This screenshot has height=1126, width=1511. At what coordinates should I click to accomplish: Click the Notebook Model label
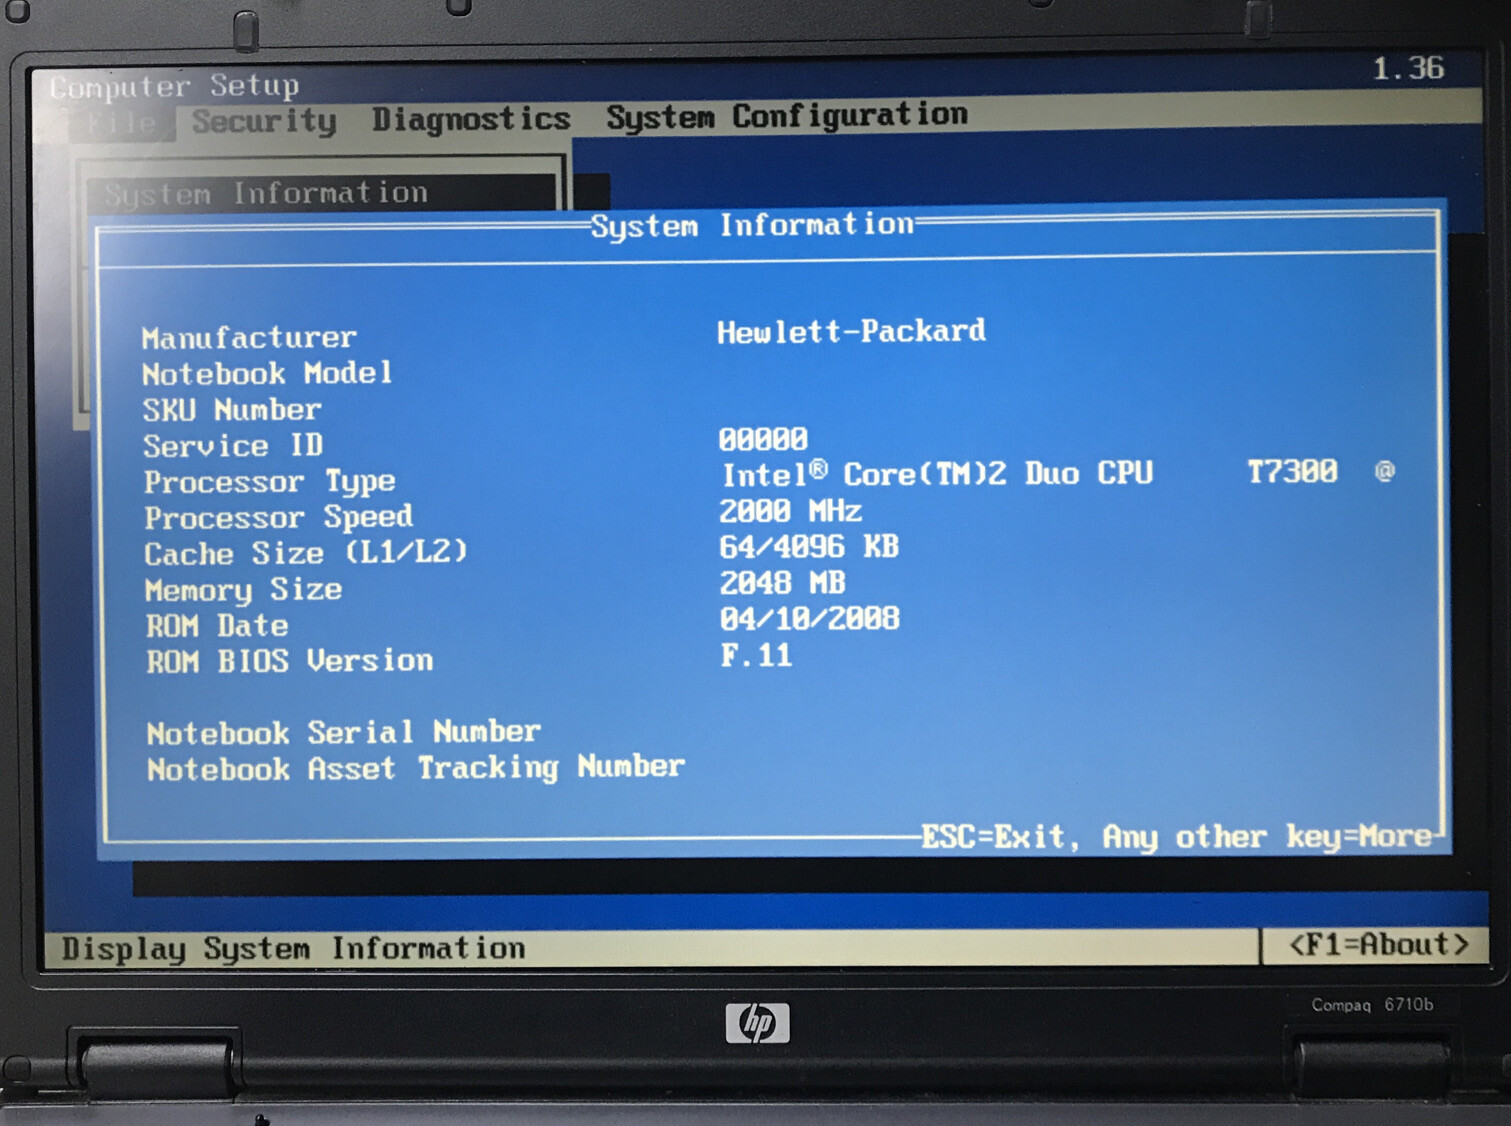267,373
